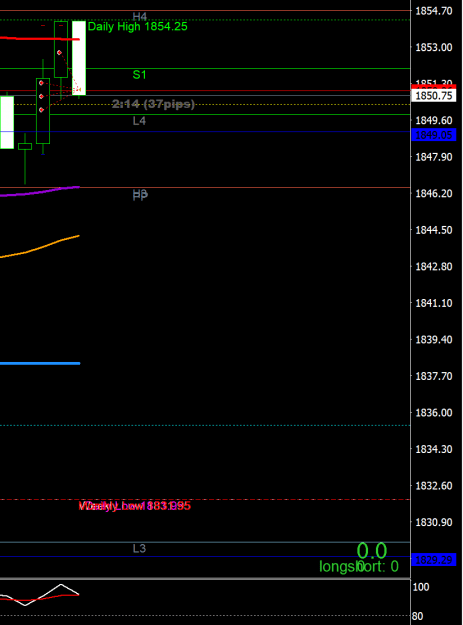This screenshot has height=625, width=463.
Task: Select the S1 support level label
Action: pyautogui.click(x=139, y=75)
